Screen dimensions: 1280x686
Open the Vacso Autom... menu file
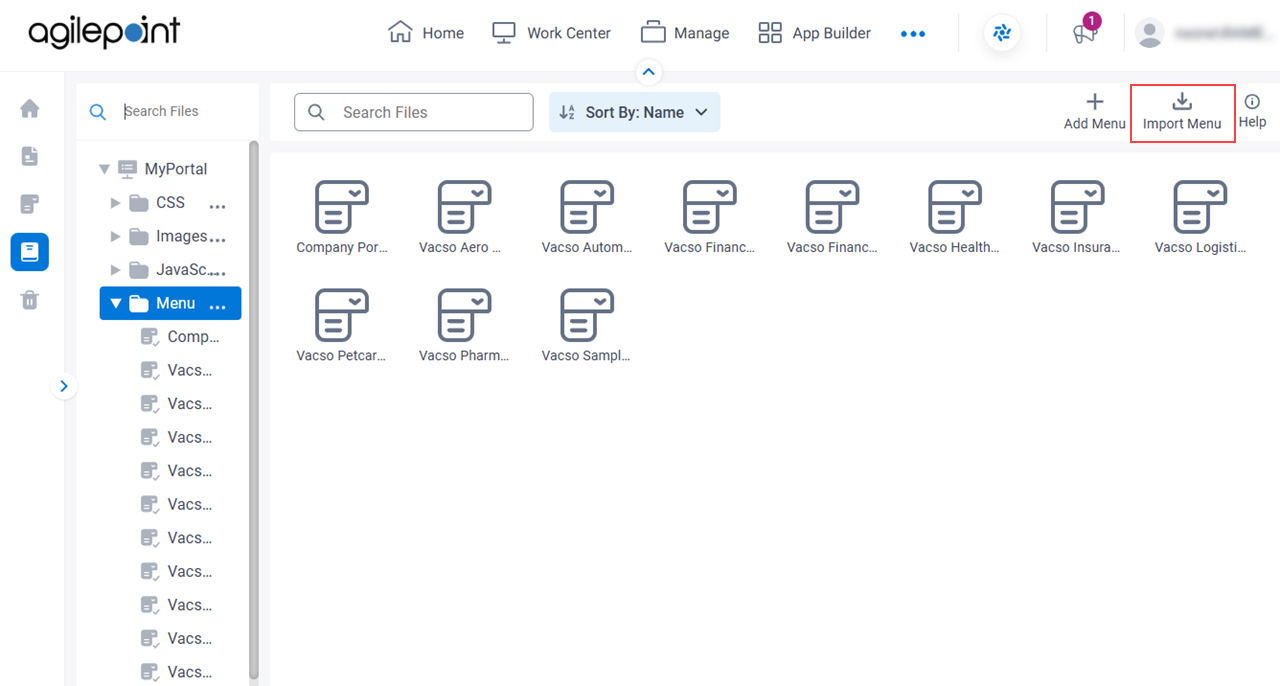point(587,218)
